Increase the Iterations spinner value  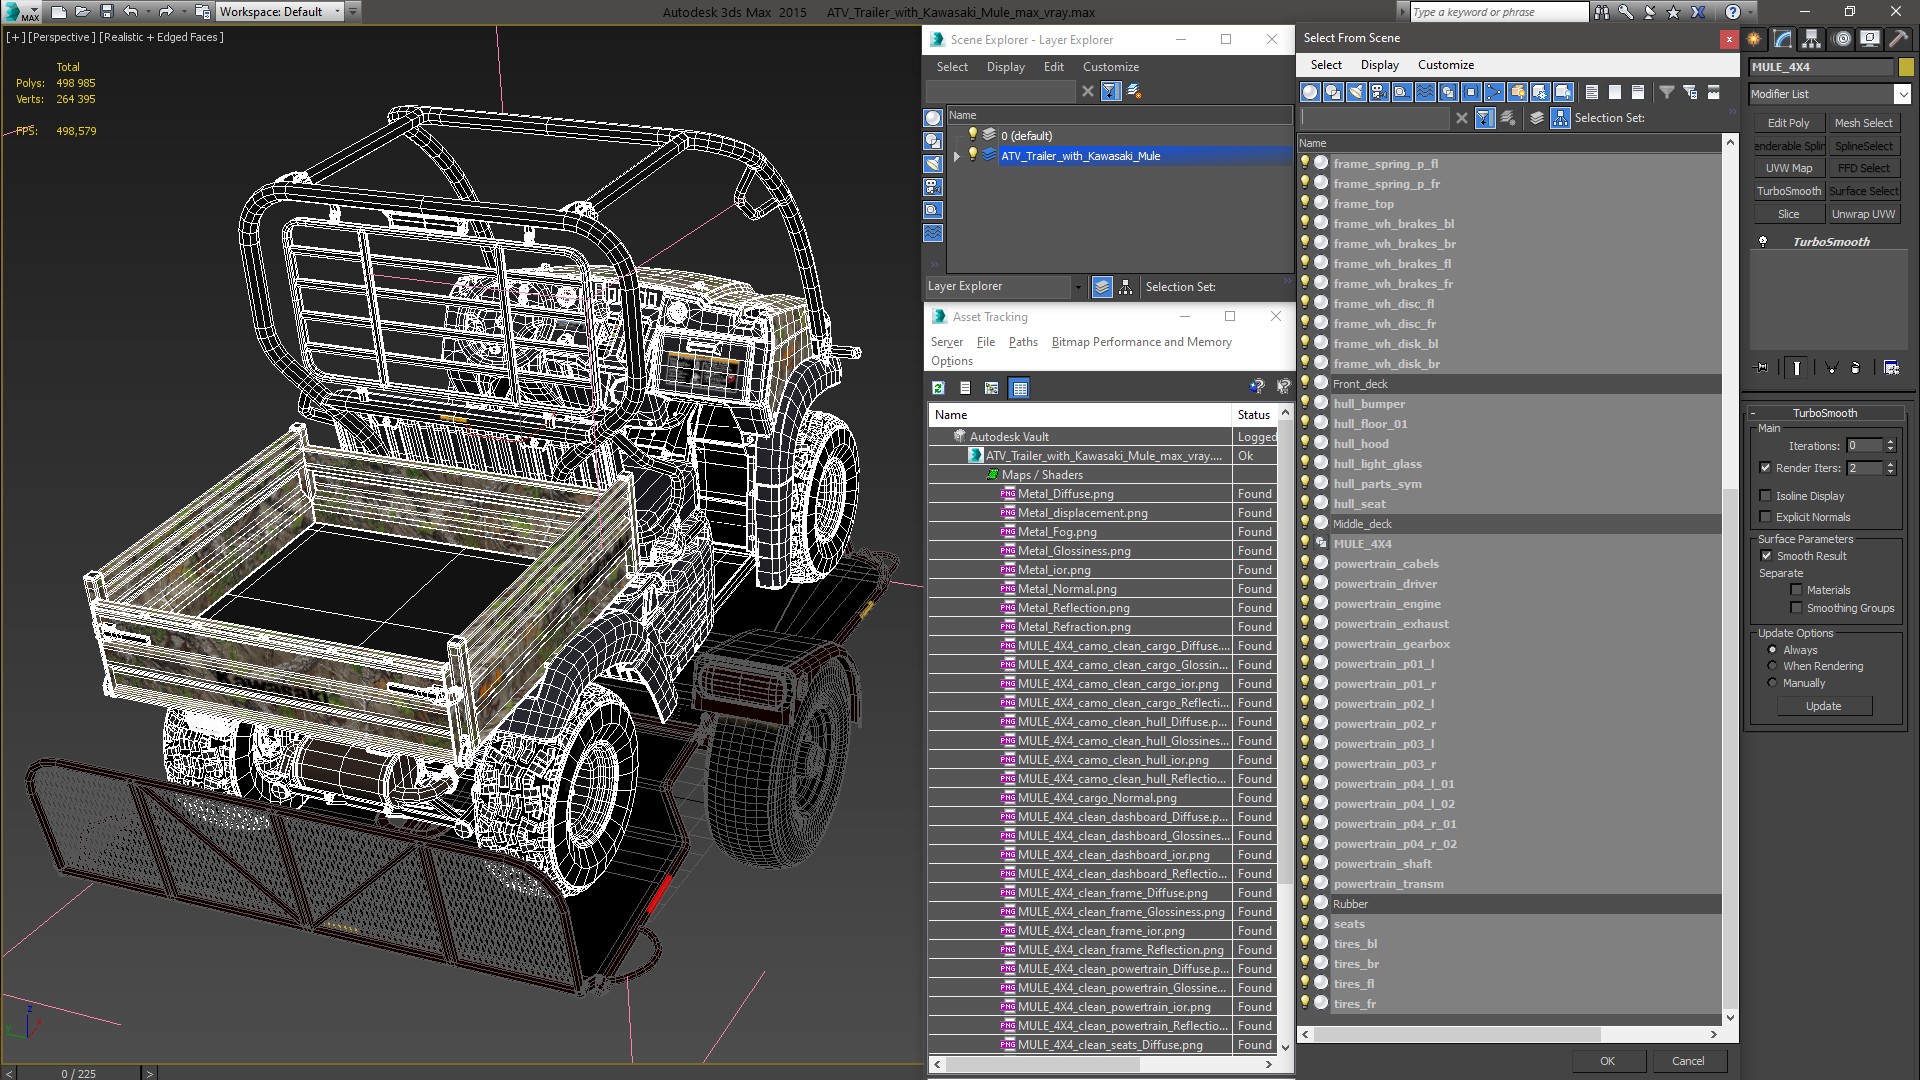click(1890, 441)
